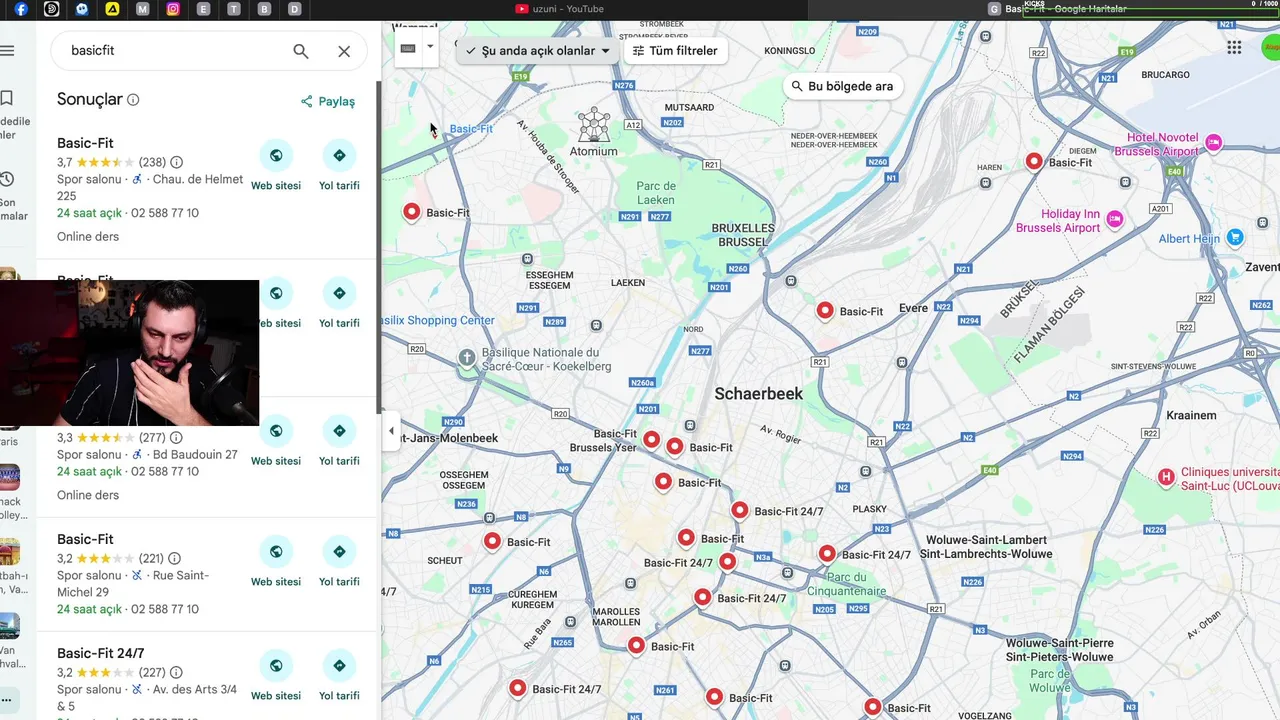Screen dimensions: 1280x720
Task: Open the pinned tab marked E
Action: pos(204,9)
